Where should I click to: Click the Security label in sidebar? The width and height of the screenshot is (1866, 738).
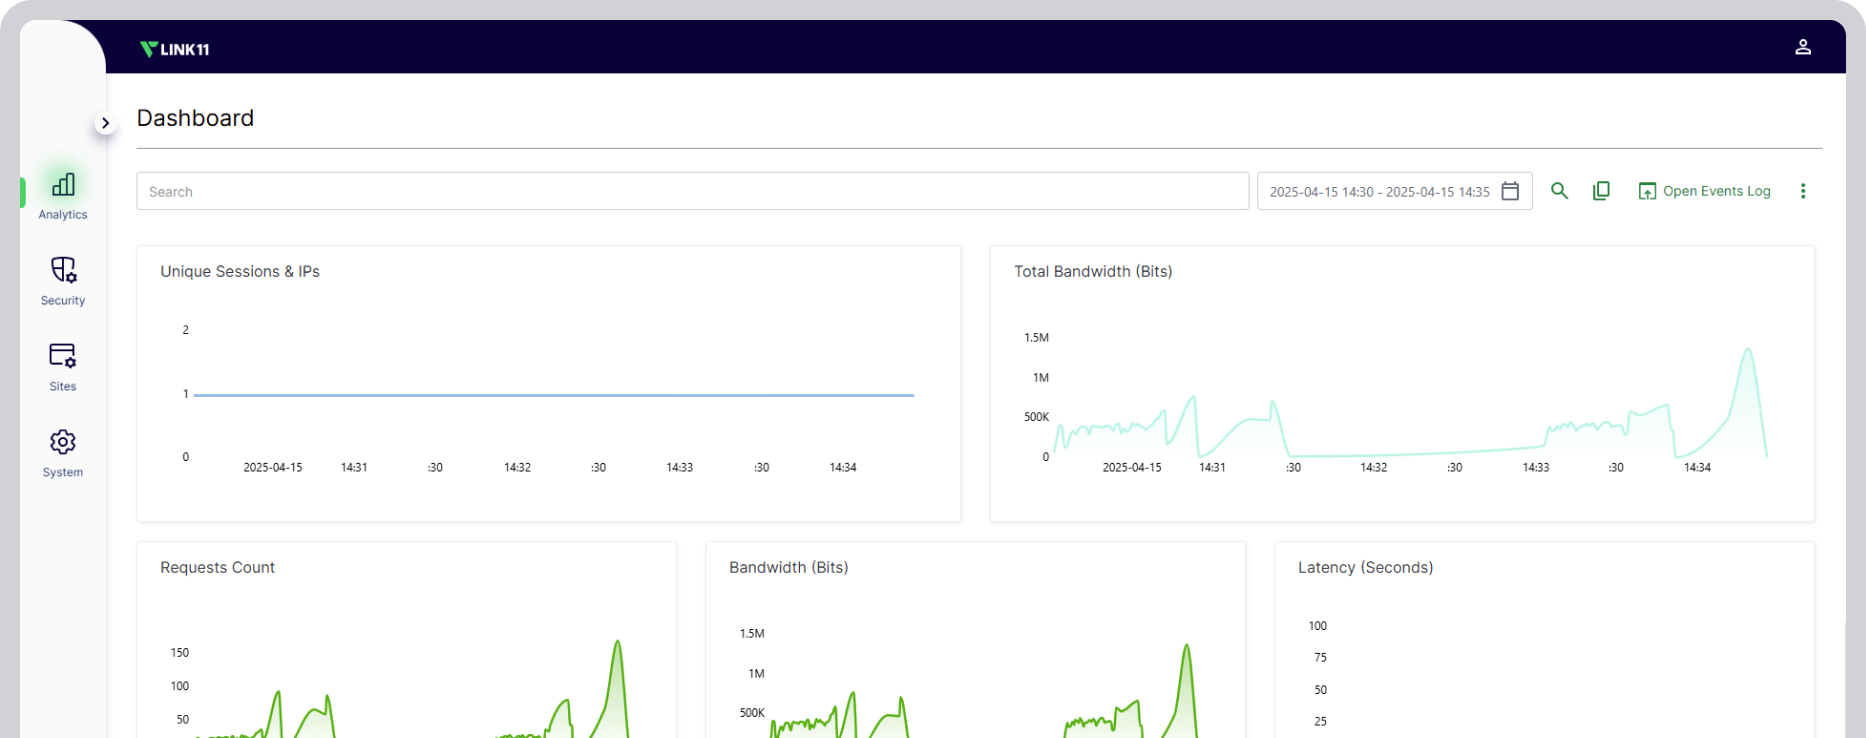(x=63, y=301)
